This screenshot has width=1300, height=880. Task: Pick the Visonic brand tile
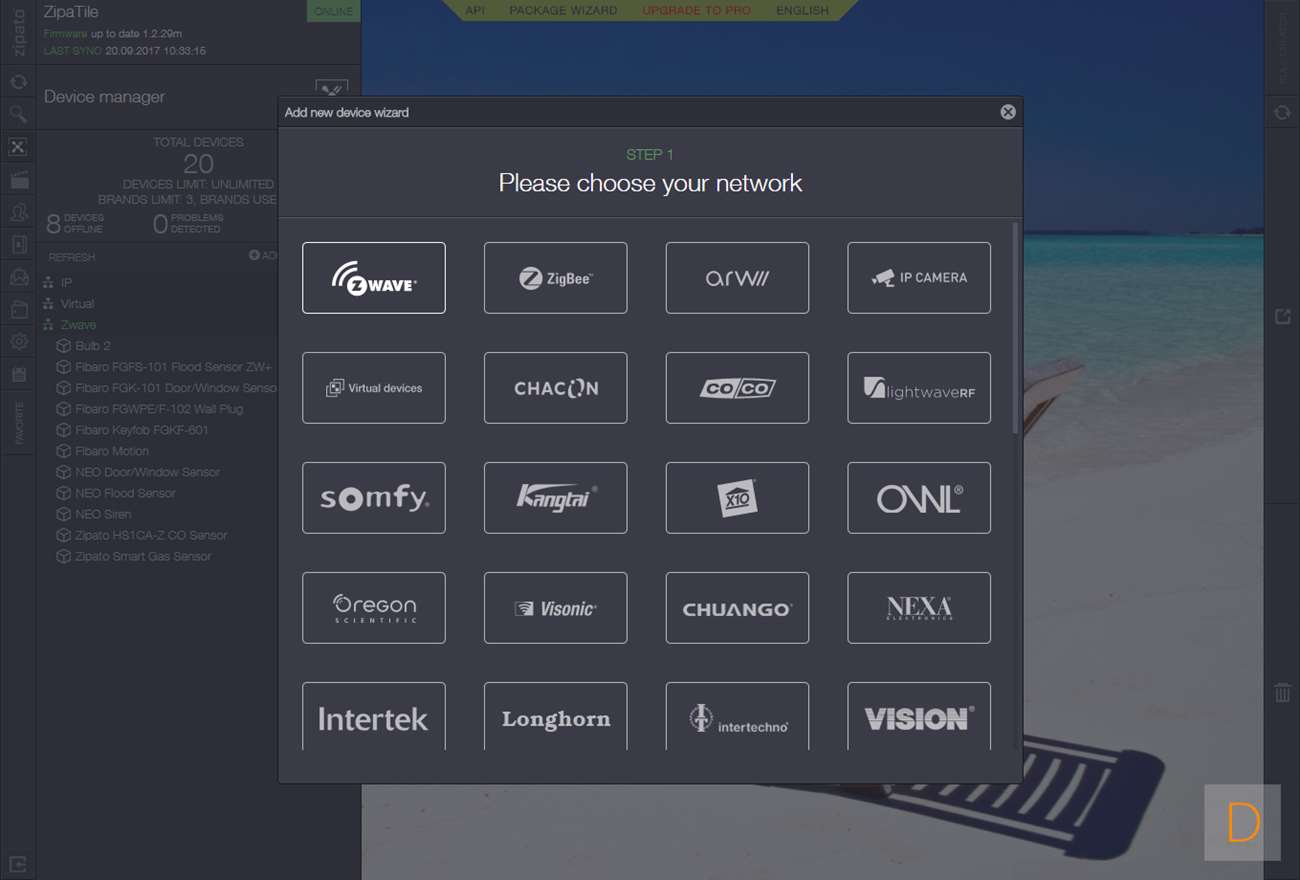[556, 608]
